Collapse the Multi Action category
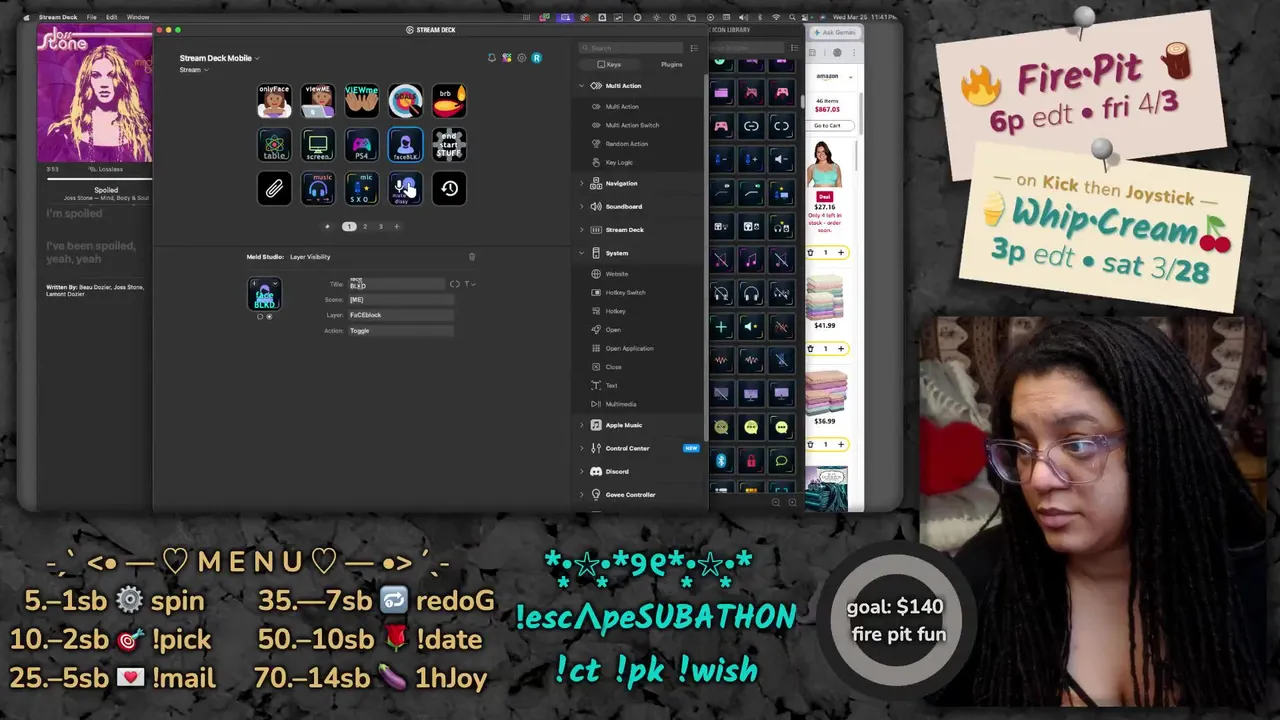 (582, 86)
